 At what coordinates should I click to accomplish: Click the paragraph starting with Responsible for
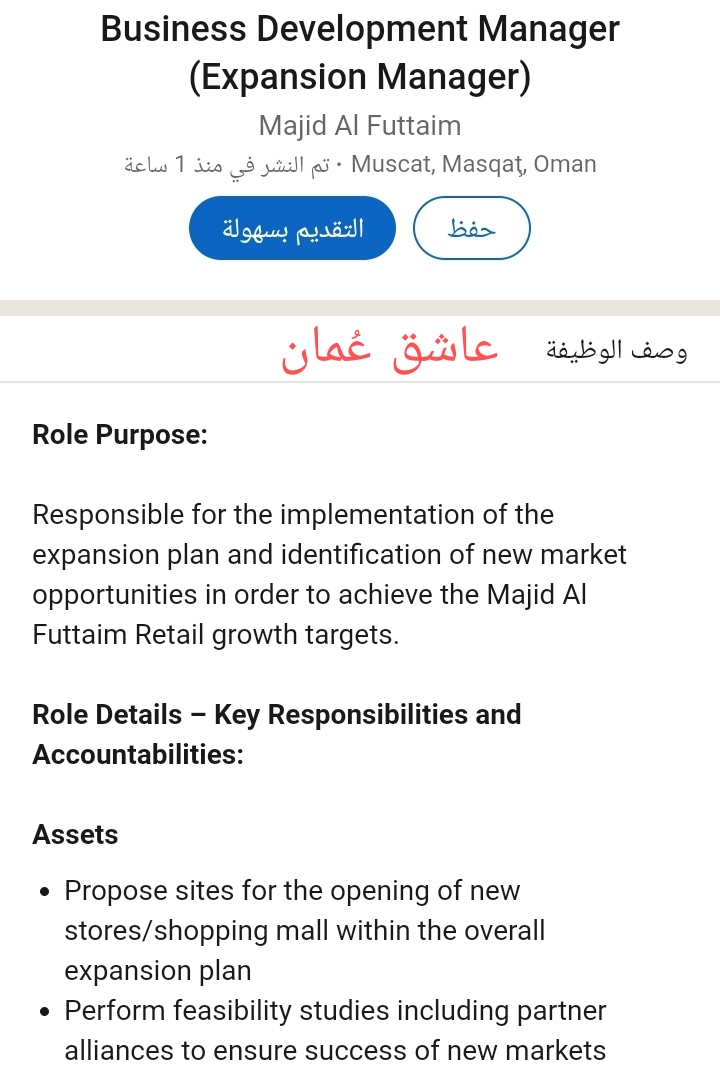tap(330, 574)
